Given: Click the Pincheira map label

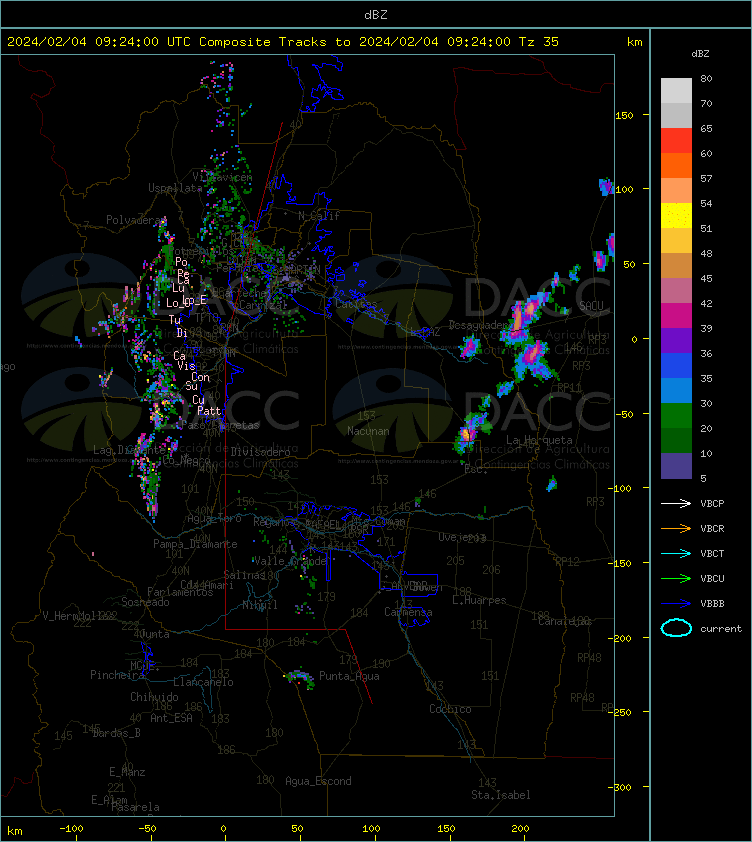Looking at the screenshot, I should click(117, 674).
